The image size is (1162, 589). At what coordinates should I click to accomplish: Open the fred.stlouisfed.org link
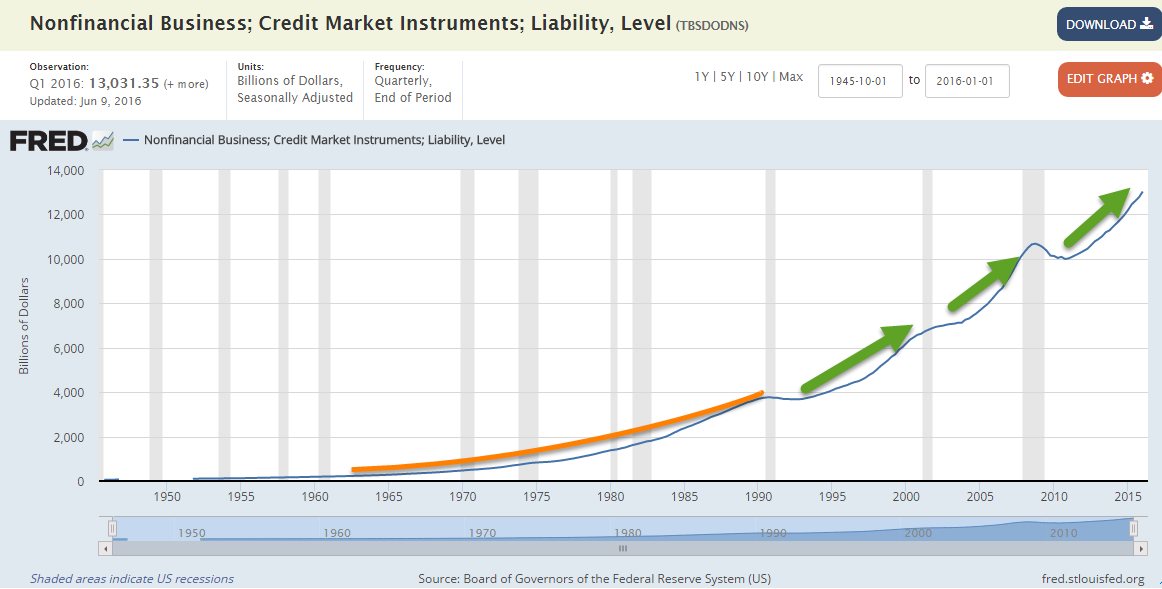pyautogui.click(x=1092, y=578)
